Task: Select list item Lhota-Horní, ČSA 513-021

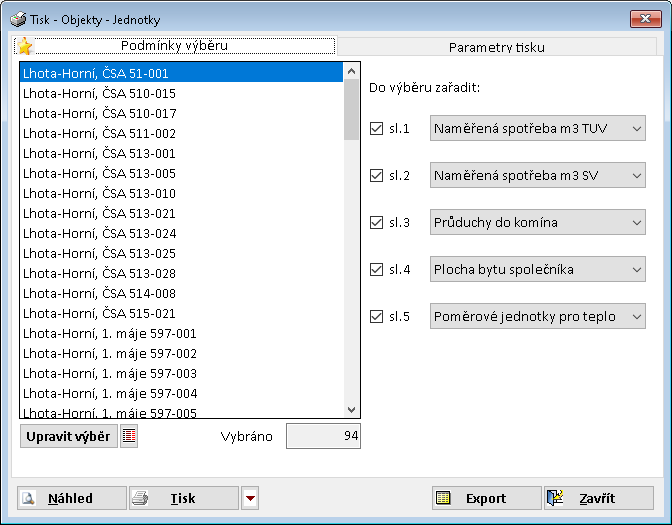Action: click(x=99, y=213)
